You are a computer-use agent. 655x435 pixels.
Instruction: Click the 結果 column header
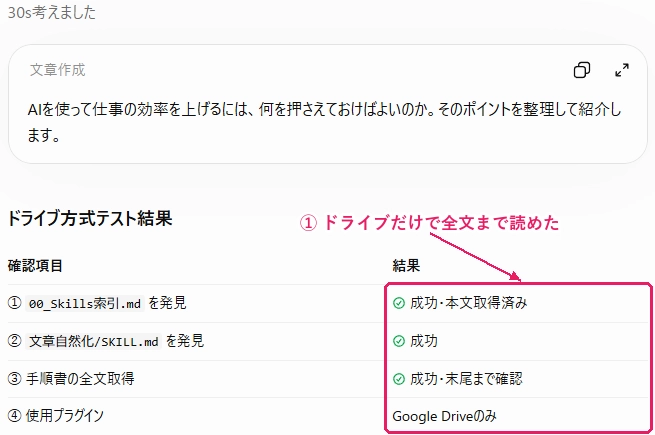coord(406,265)
